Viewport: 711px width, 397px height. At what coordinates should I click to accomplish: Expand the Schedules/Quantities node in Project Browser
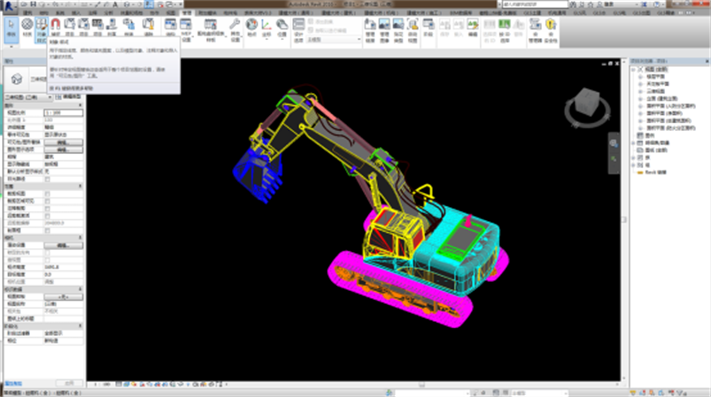(x=634, y=143)
